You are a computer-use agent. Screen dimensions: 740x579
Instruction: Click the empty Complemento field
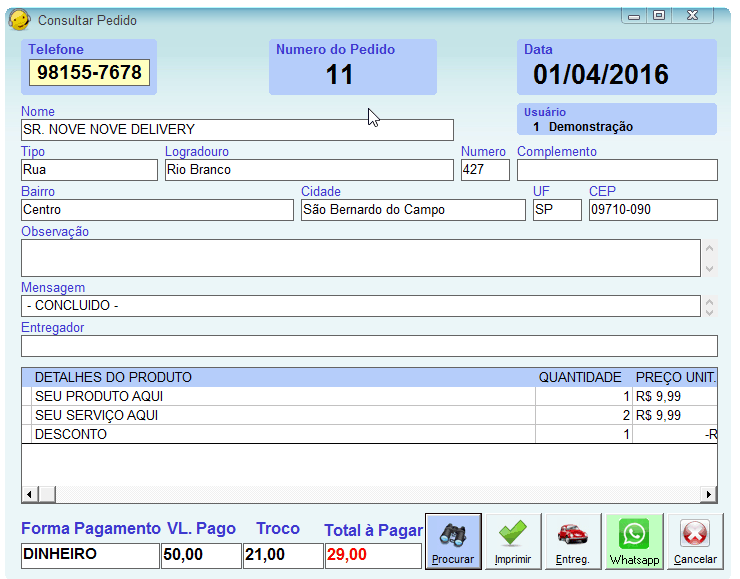617,170
